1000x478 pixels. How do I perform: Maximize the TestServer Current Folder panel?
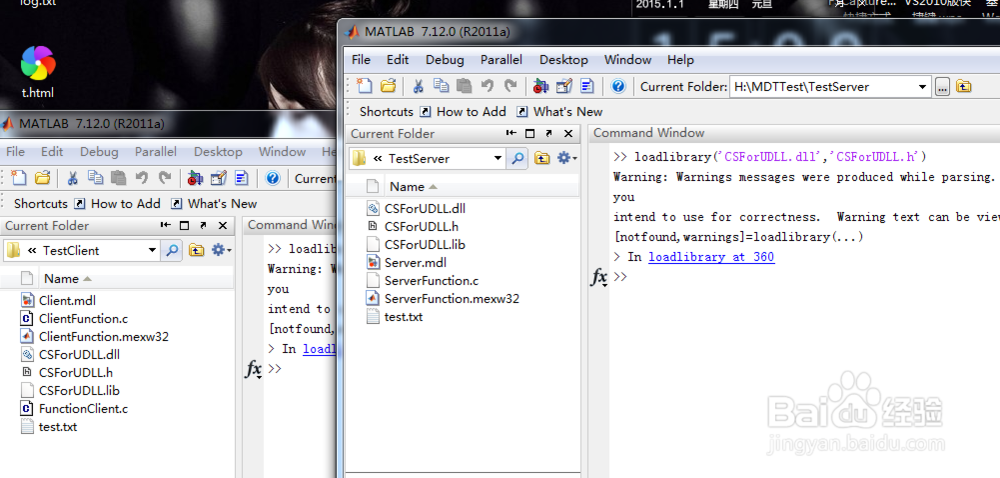(x=530, y=133)
